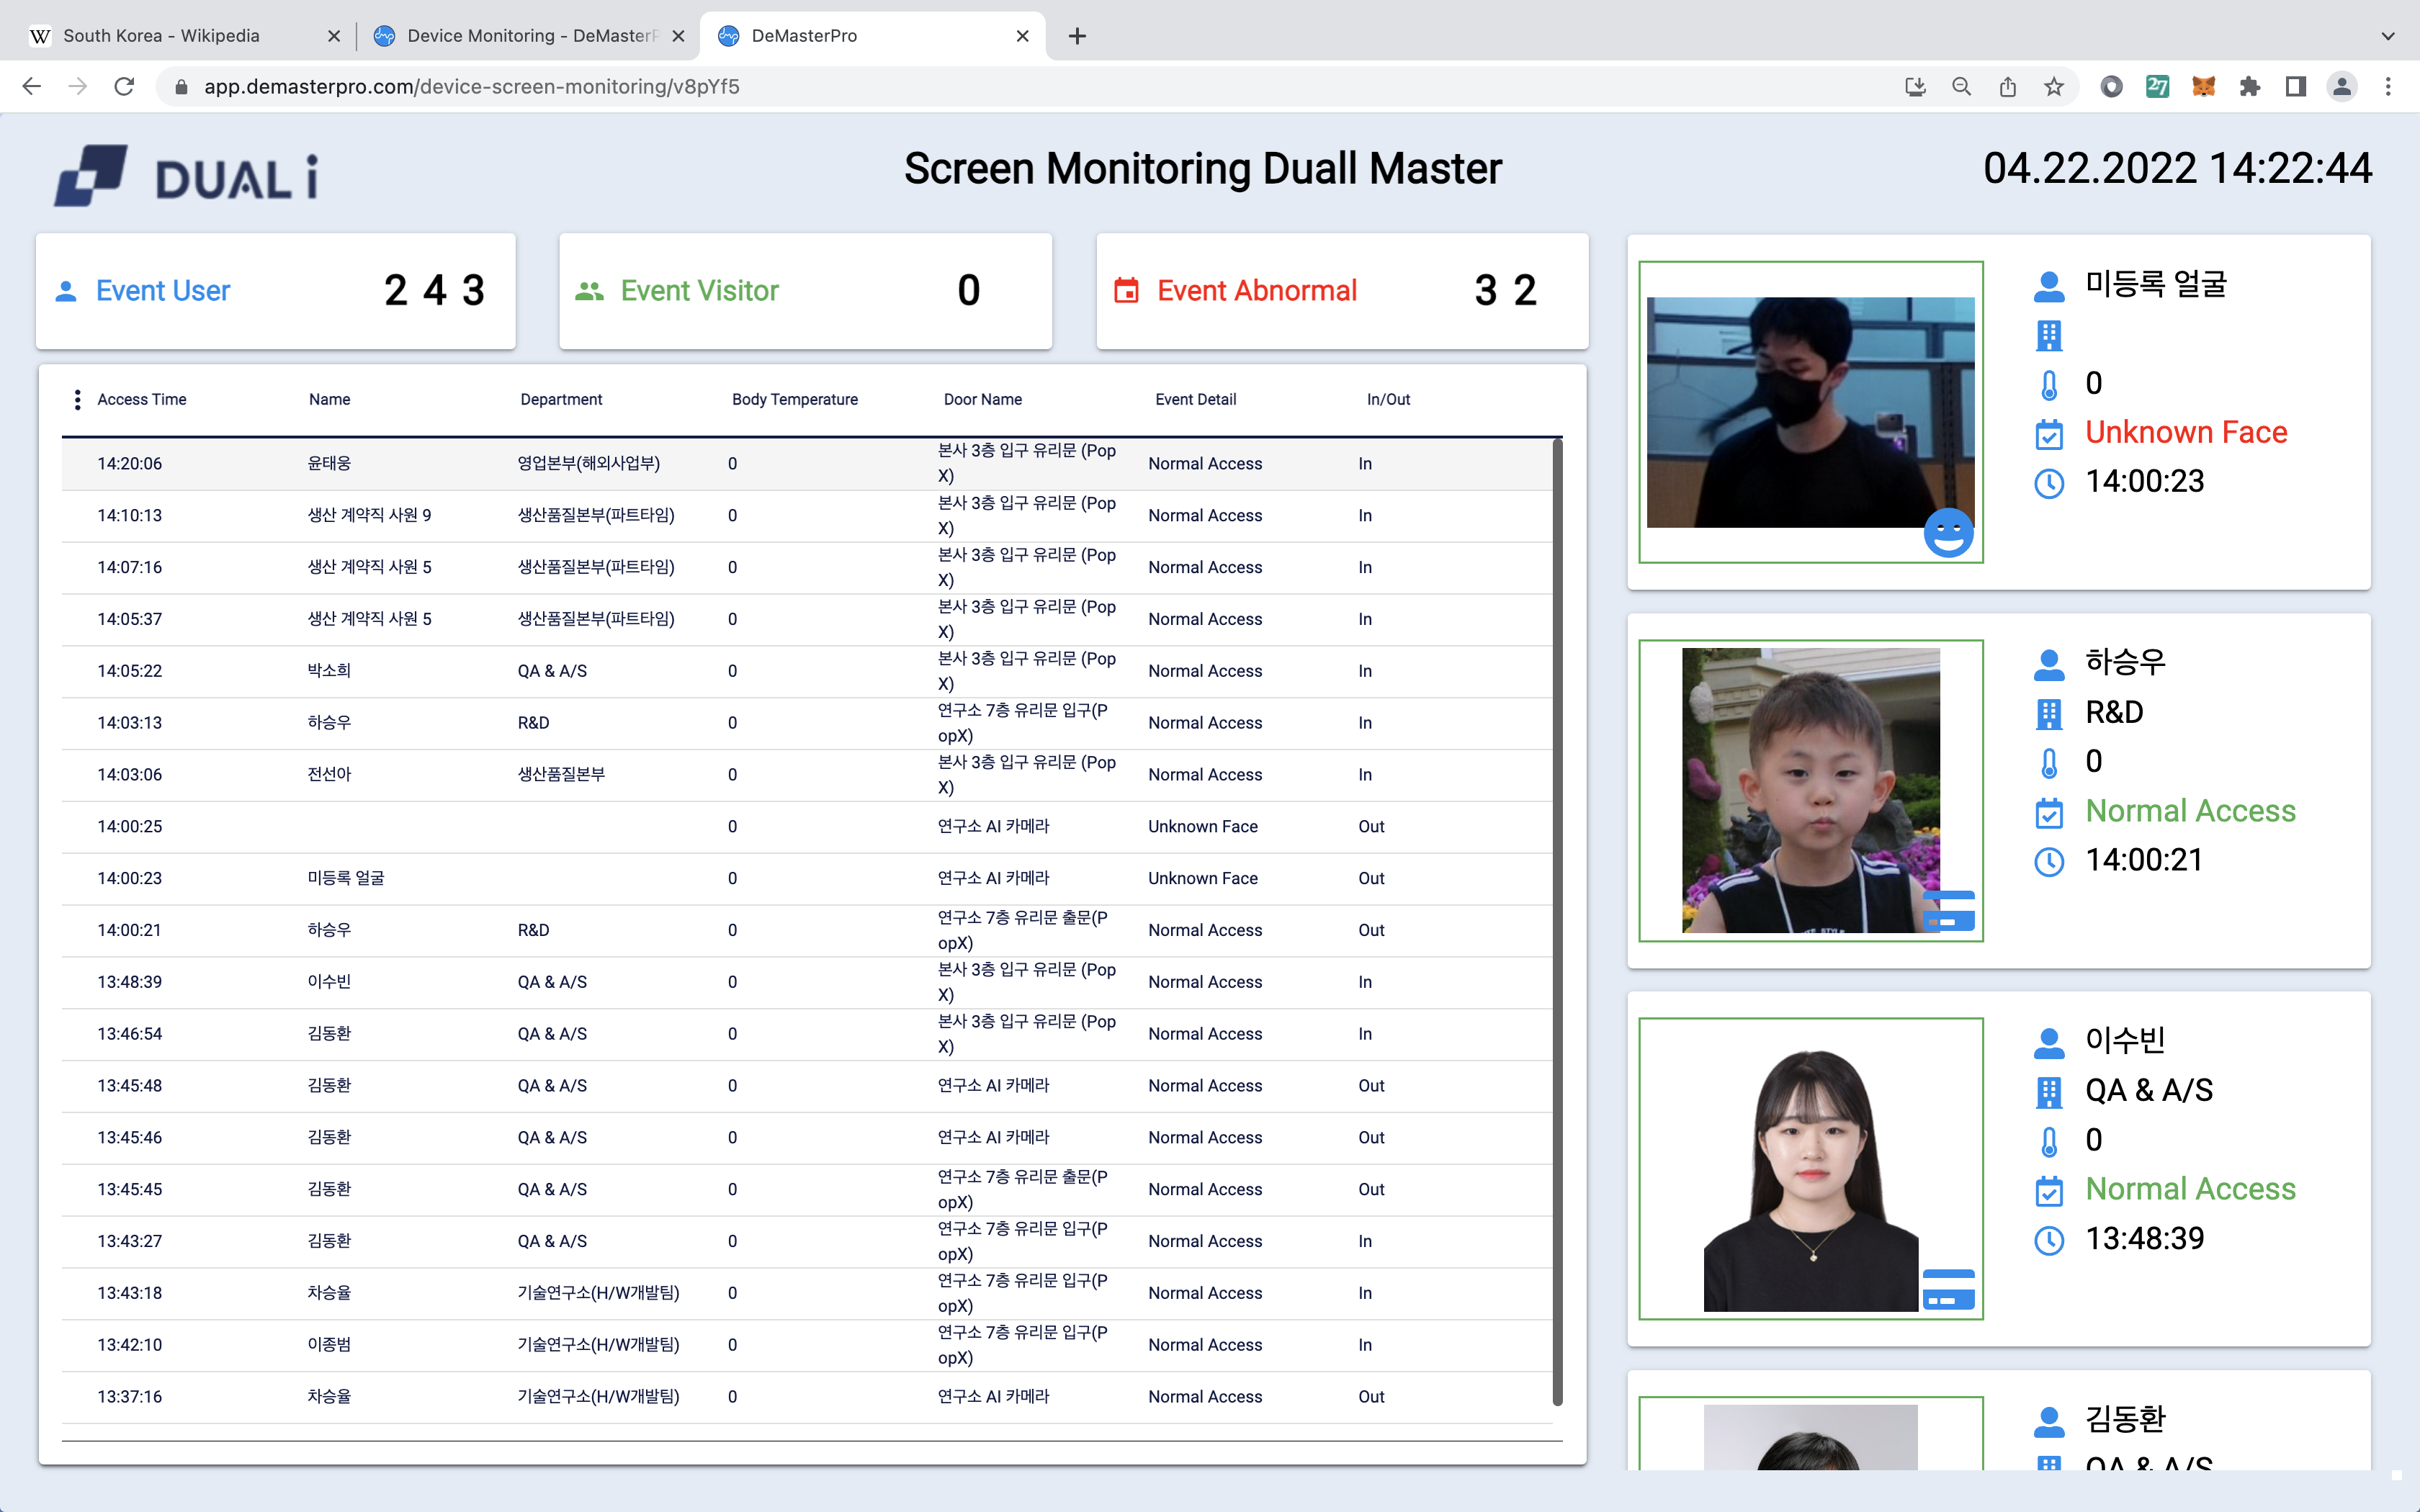
Task: Open the Event Abnormal summary card
Action: click(x=1342, y=291)
